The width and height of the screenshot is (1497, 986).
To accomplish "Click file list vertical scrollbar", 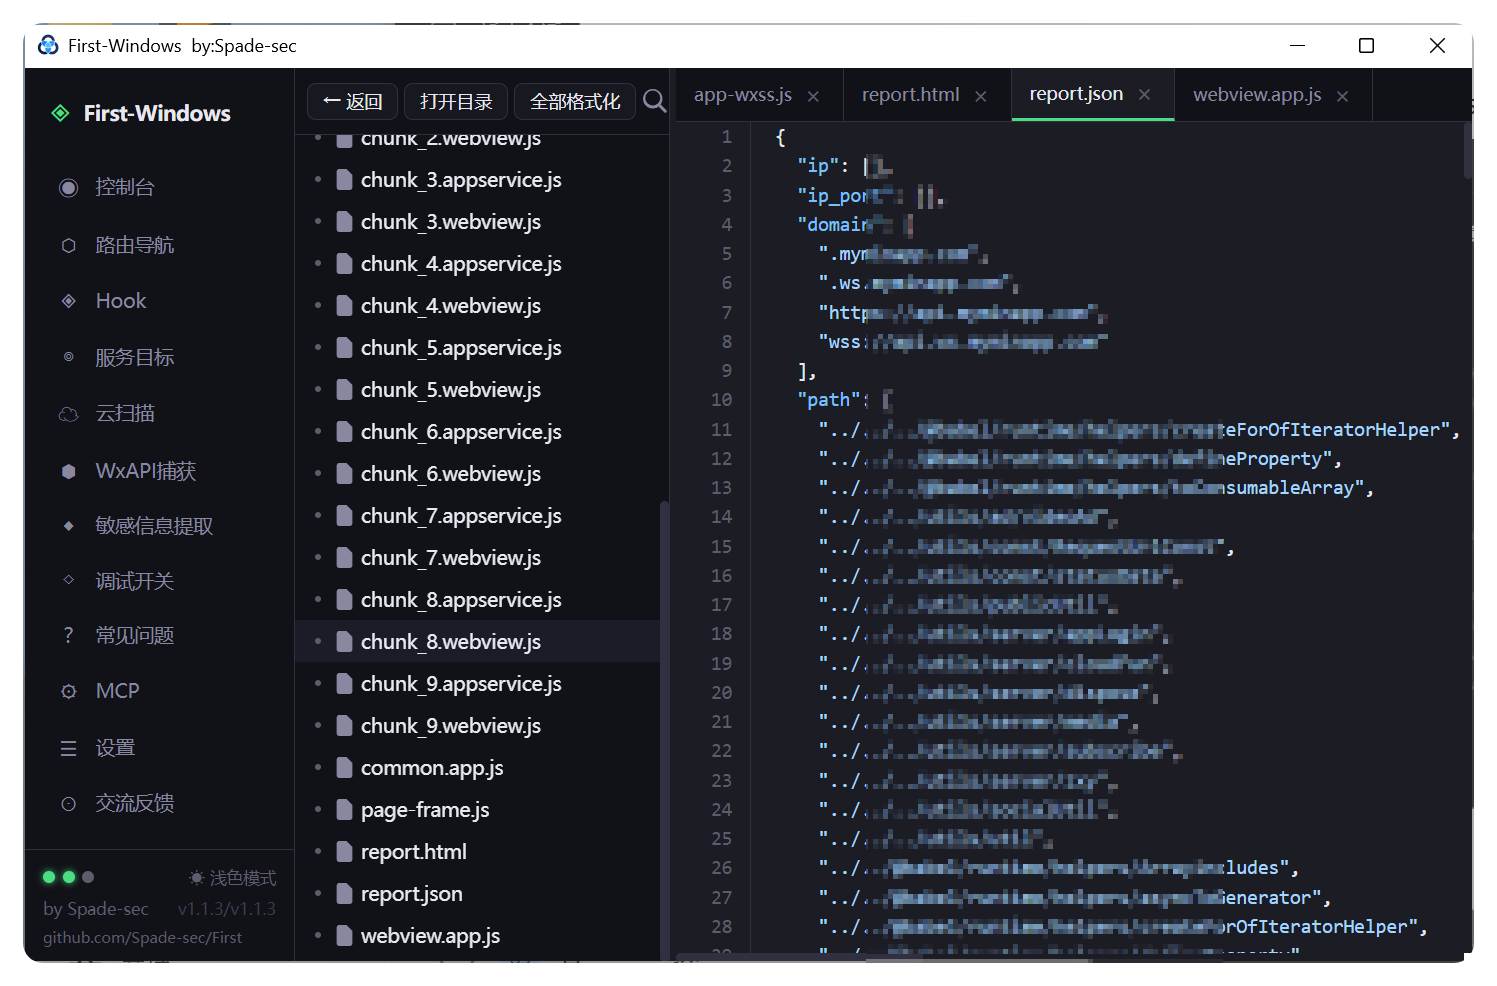I will tap(664, 730).
